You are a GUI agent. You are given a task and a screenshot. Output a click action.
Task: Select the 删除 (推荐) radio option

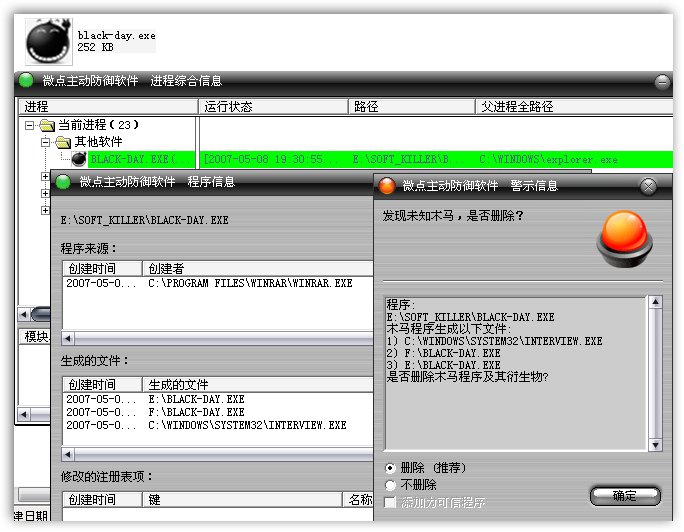click(x=390, y=468)
